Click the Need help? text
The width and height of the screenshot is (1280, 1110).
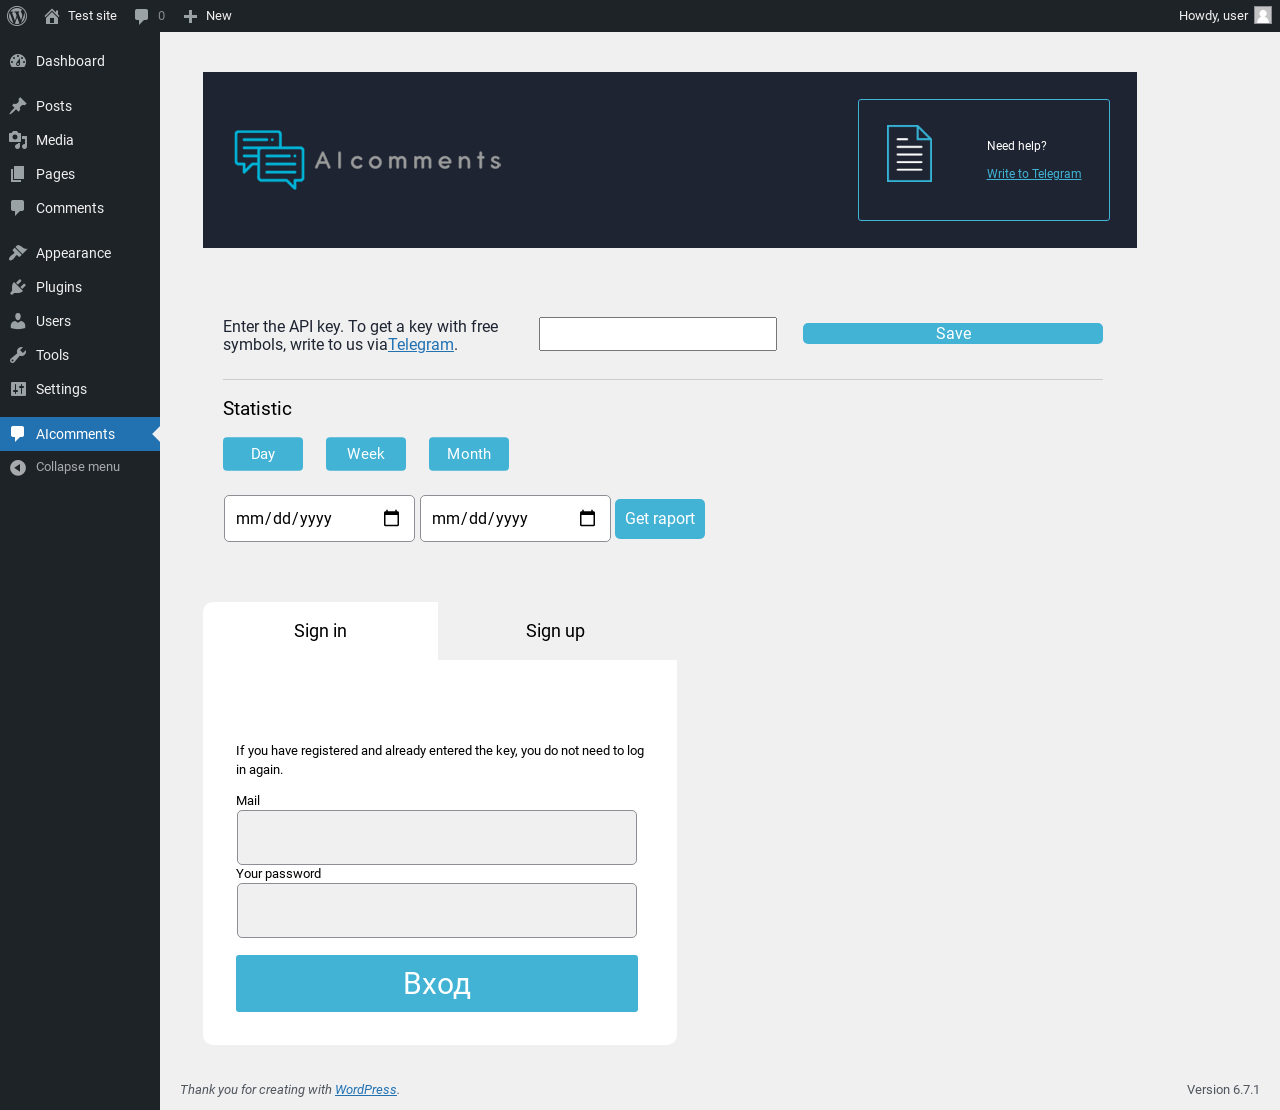1017,146
